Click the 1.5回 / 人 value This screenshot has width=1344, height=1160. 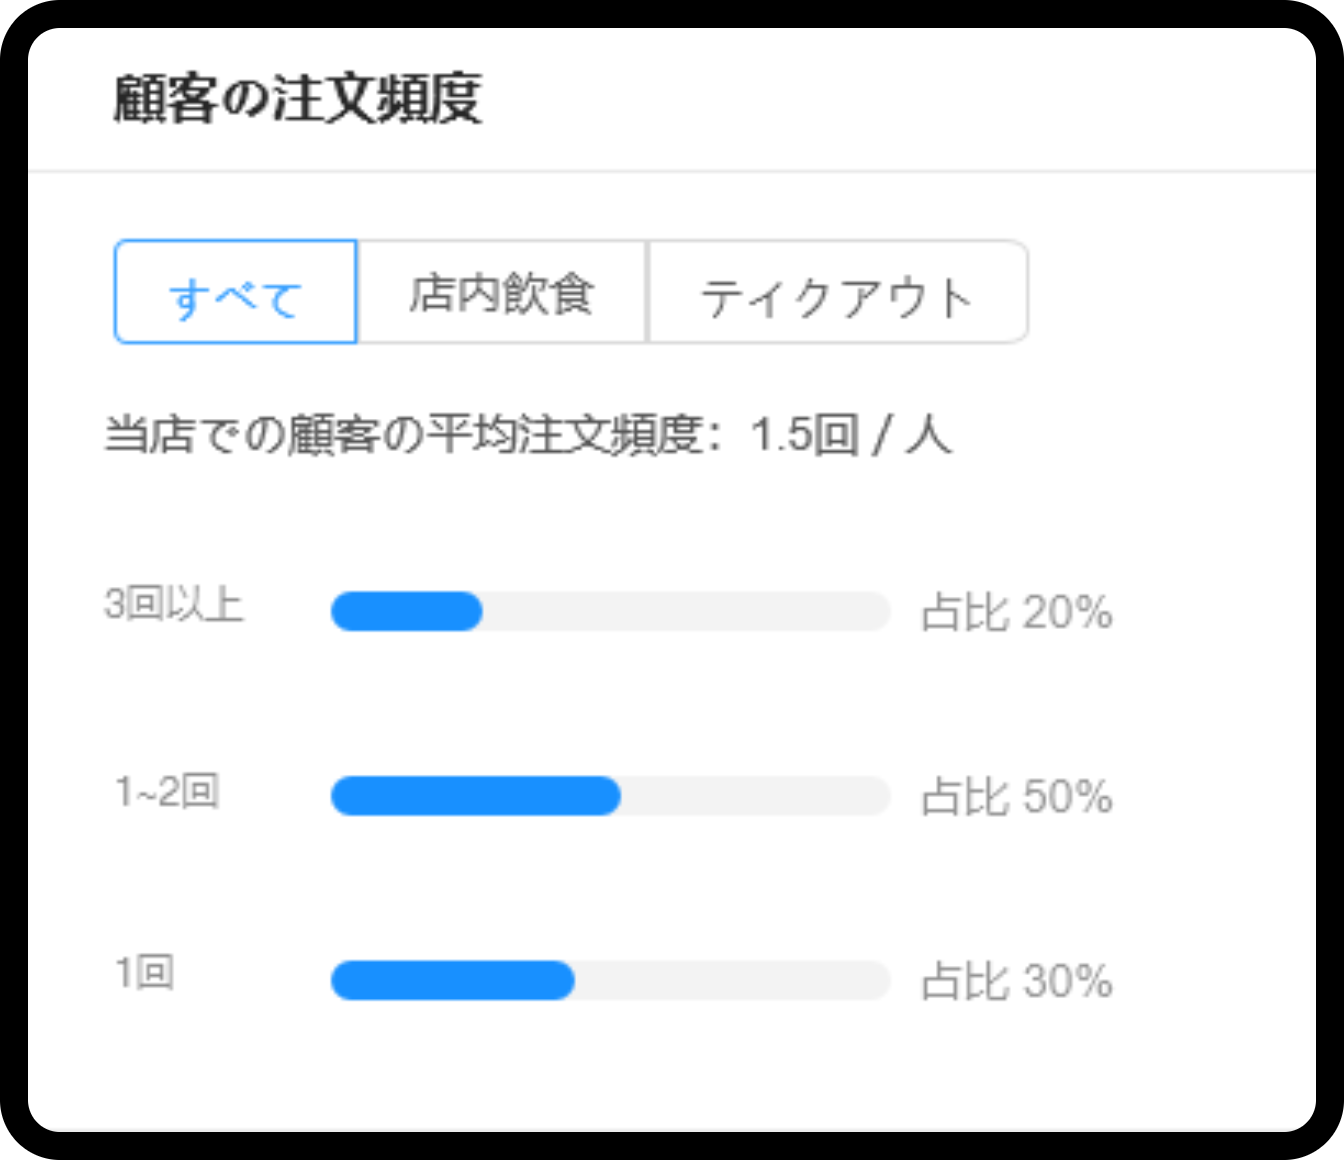[x=850, y=433]
